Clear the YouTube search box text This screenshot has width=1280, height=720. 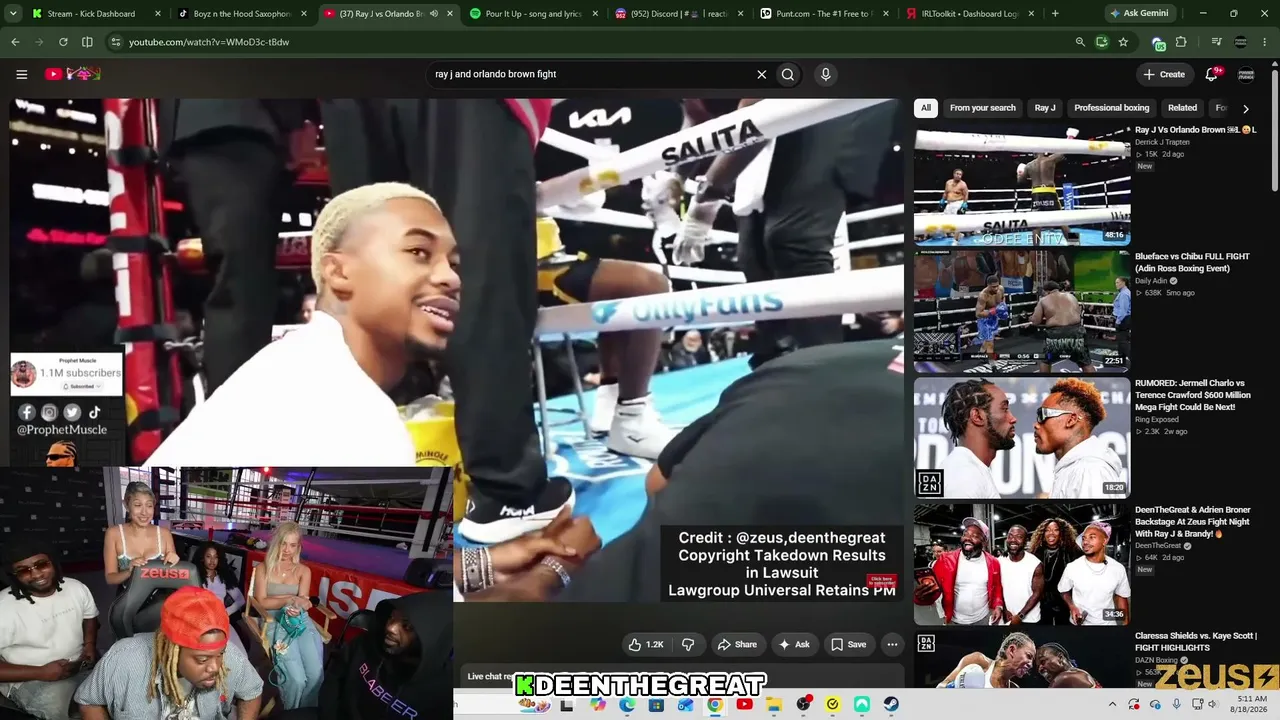pos(761,74)
